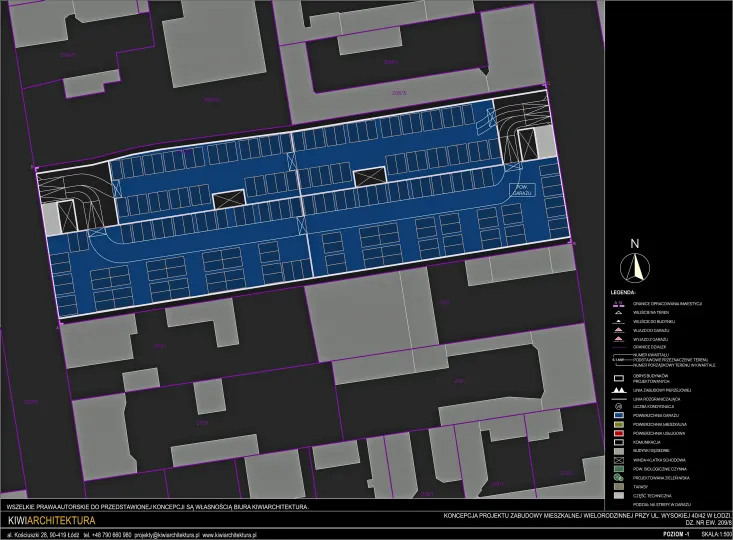Pick the red 'Powierzchnia usługowa' swatch
This screenshot has width=733, height=540.
618,432
